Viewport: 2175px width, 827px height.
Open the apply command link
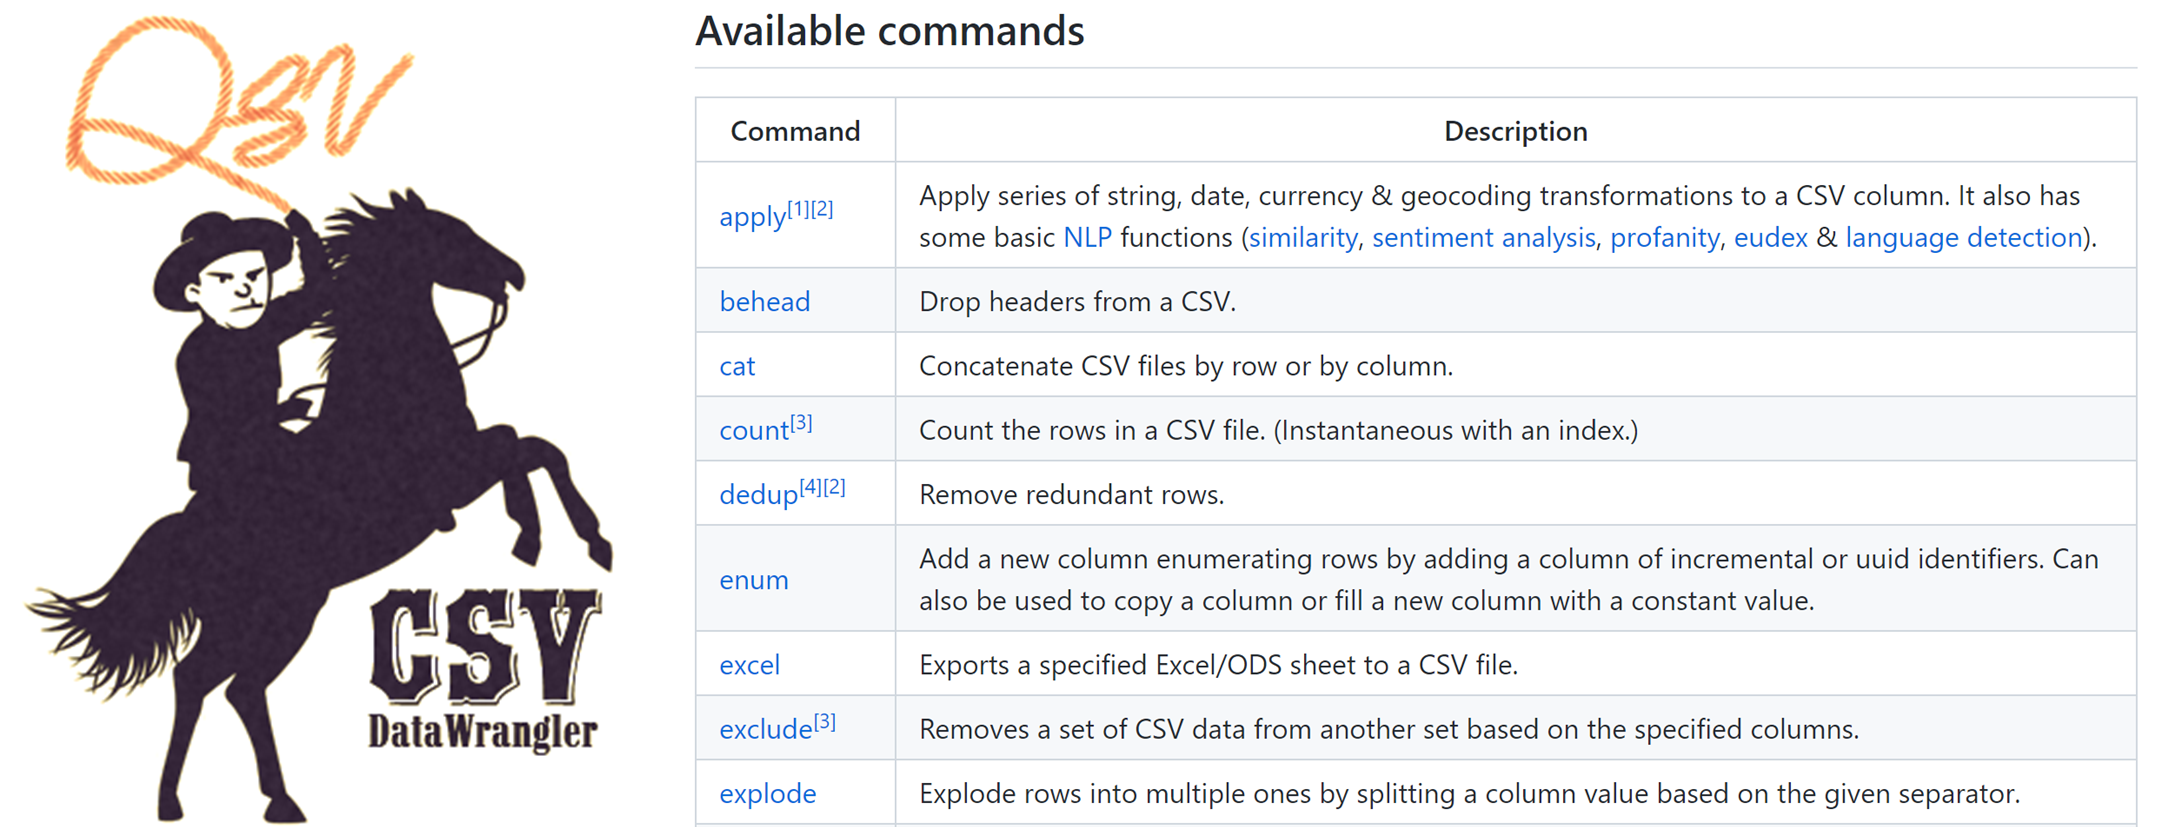pyautogui.click(x=752, y=217)
